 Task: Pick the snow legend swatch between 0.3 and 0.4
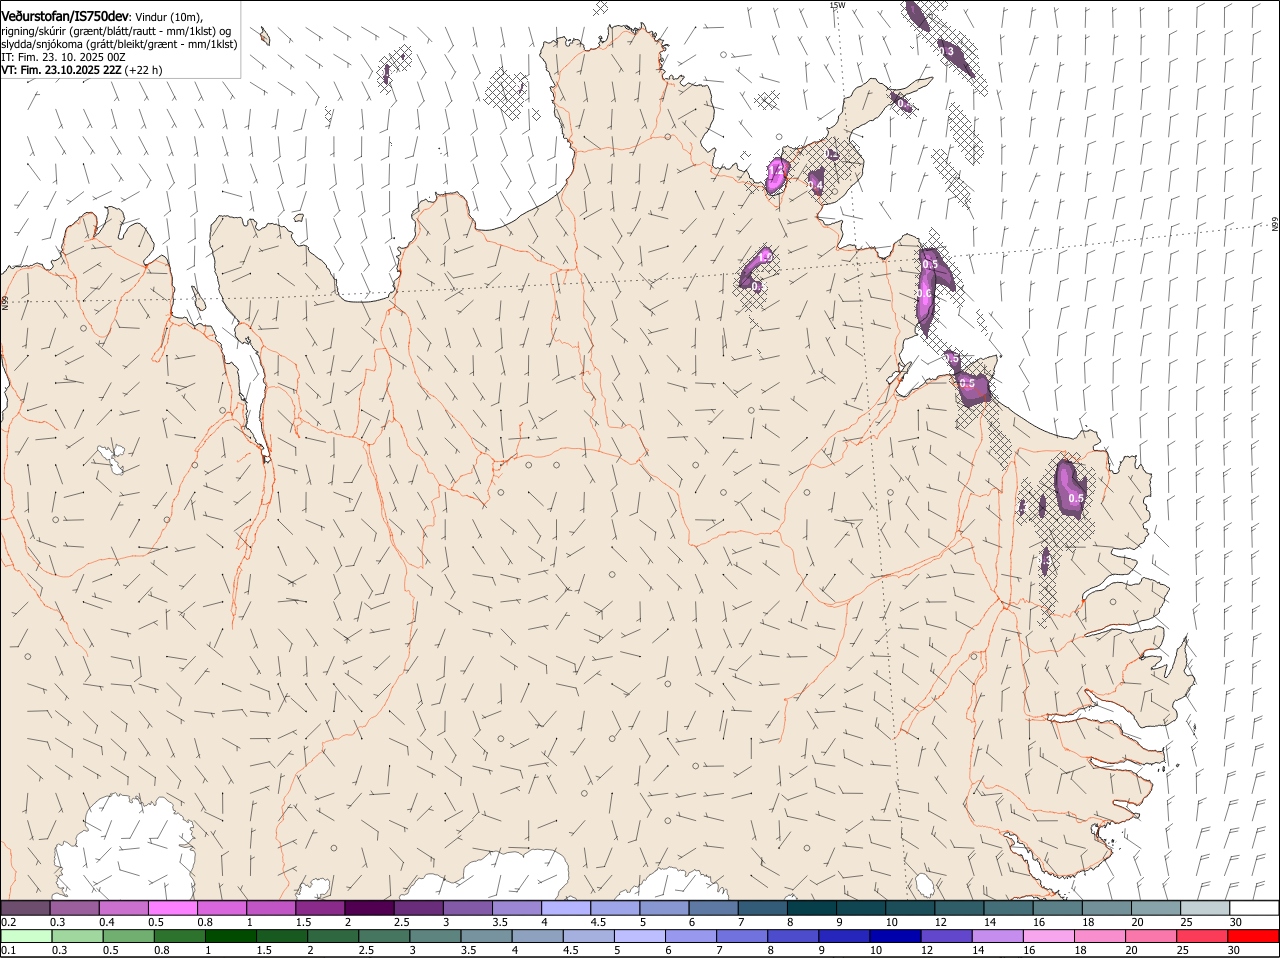(75, 907)
